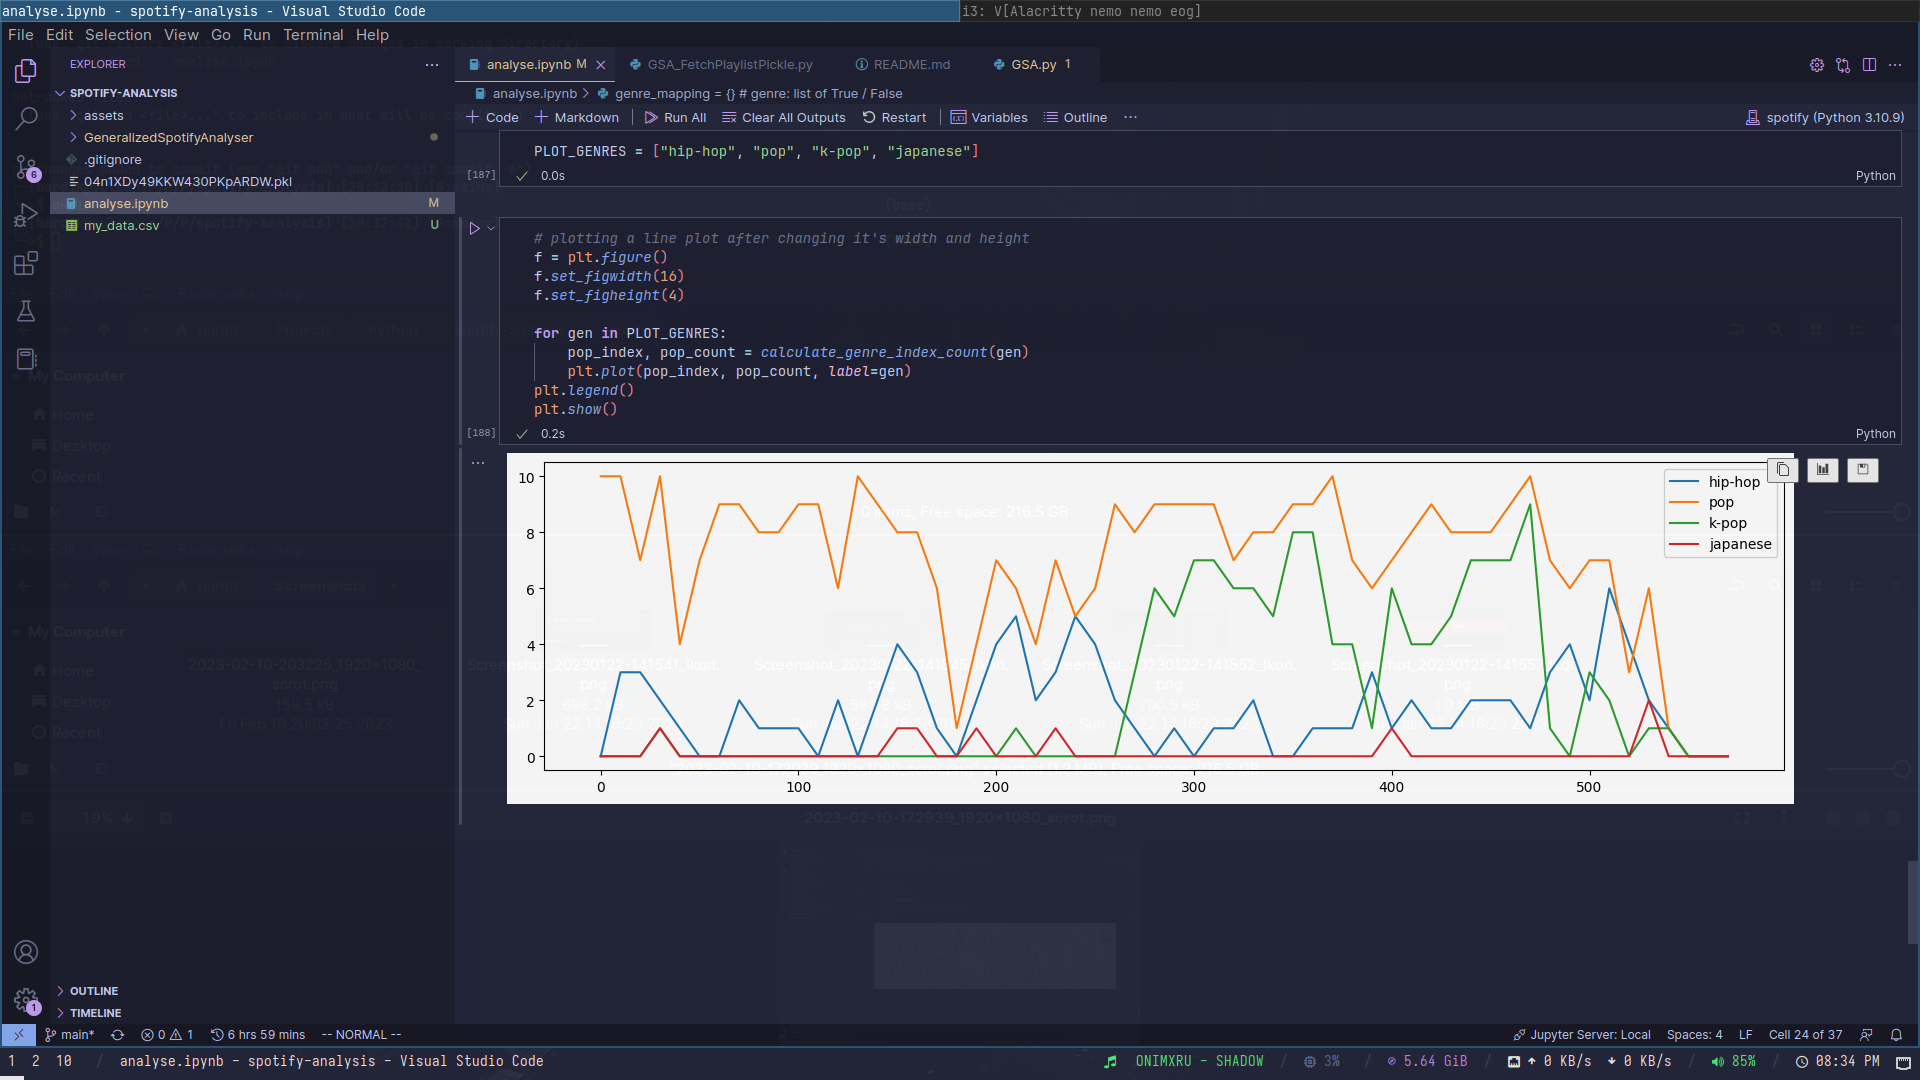This screenshot has height=1080, width=1920.
Task: Toggle NORMAL vim mode indicator
Action: click(361, 1035)
